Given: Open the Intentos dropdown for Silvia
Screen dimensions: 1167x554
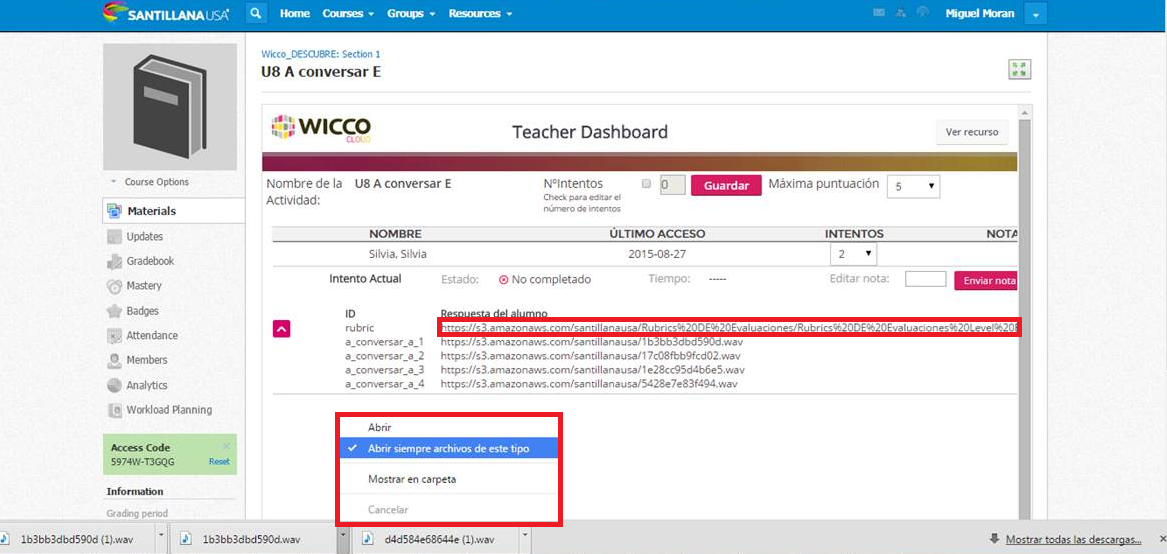Looking at the screenshot, I should click(853, 254).
